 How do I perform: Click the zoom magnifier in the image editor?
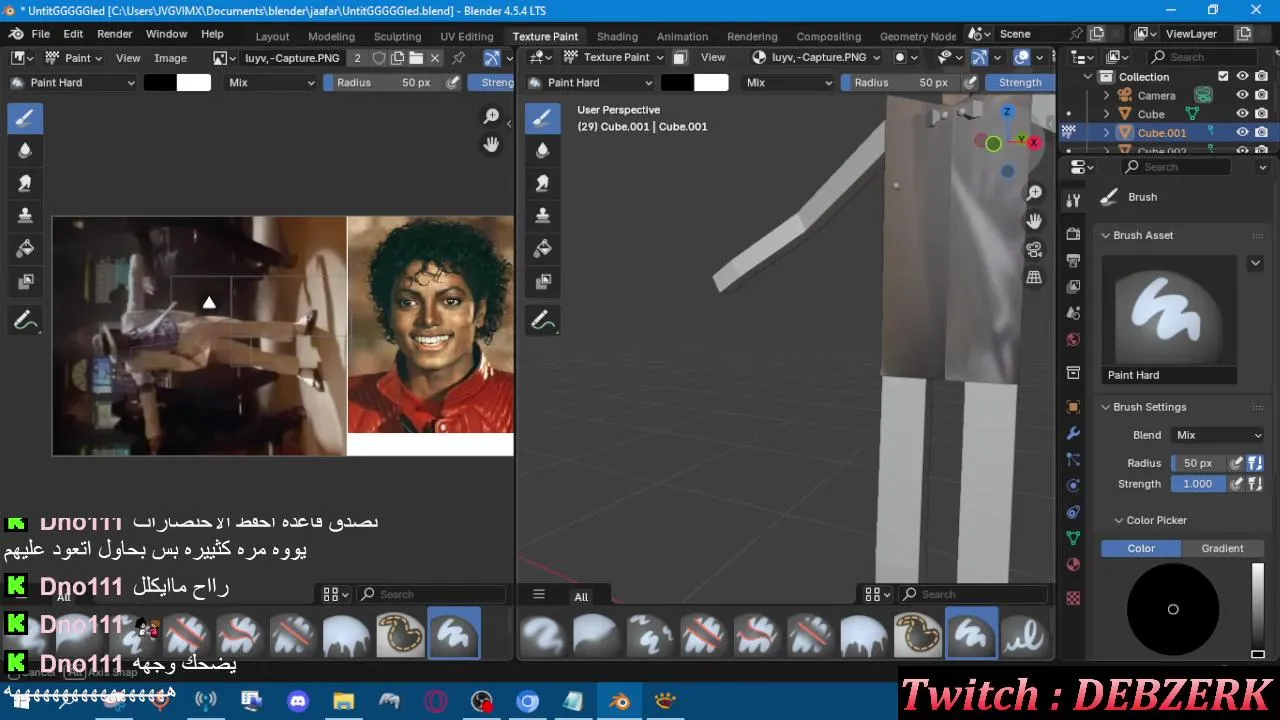(491, 117)
